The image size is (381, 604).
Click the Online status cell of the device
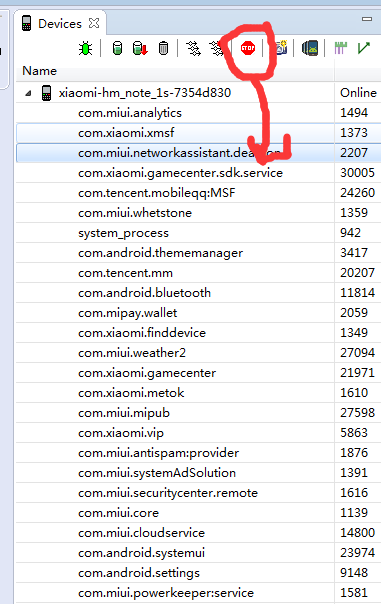pyautogui.click(x=358, y=93)
